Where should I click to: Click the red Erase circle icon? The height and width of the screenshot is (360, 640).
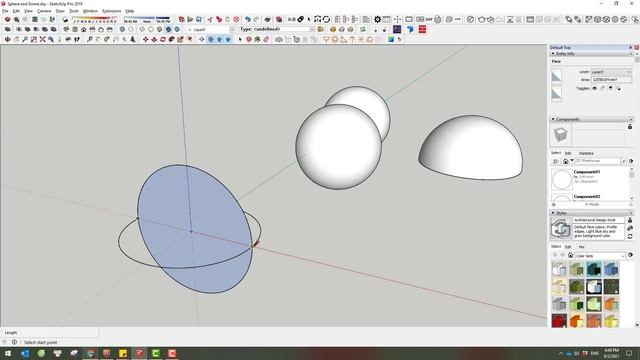click(x=236, y=19)
